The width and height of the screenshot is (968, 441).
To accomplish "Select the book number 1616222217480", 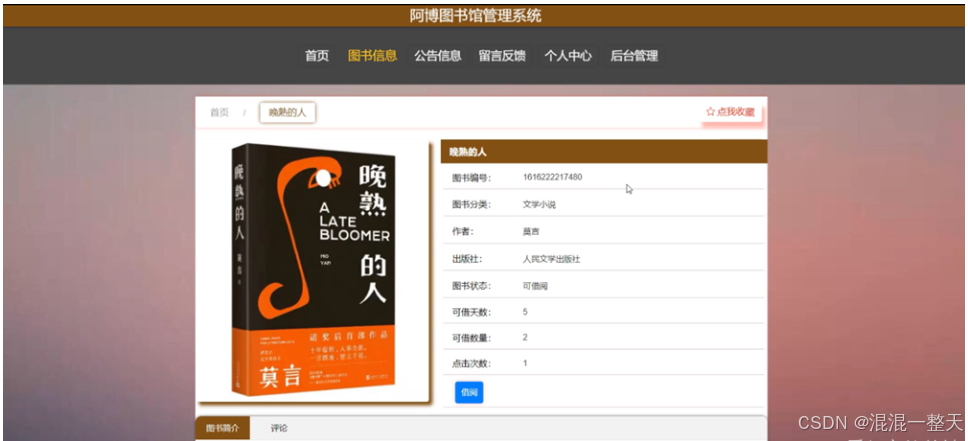I will pyautogui.click(x=553, y=177).
